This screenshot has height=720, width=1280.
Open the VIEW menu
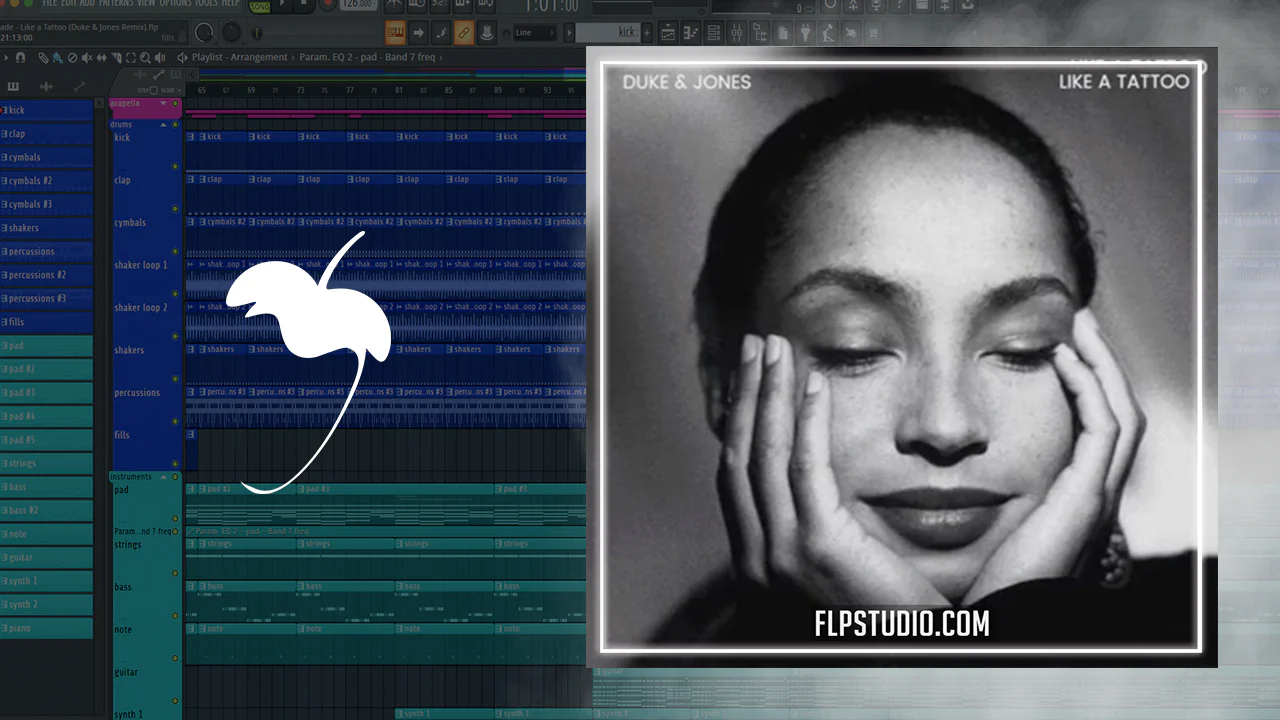(146, 4)
